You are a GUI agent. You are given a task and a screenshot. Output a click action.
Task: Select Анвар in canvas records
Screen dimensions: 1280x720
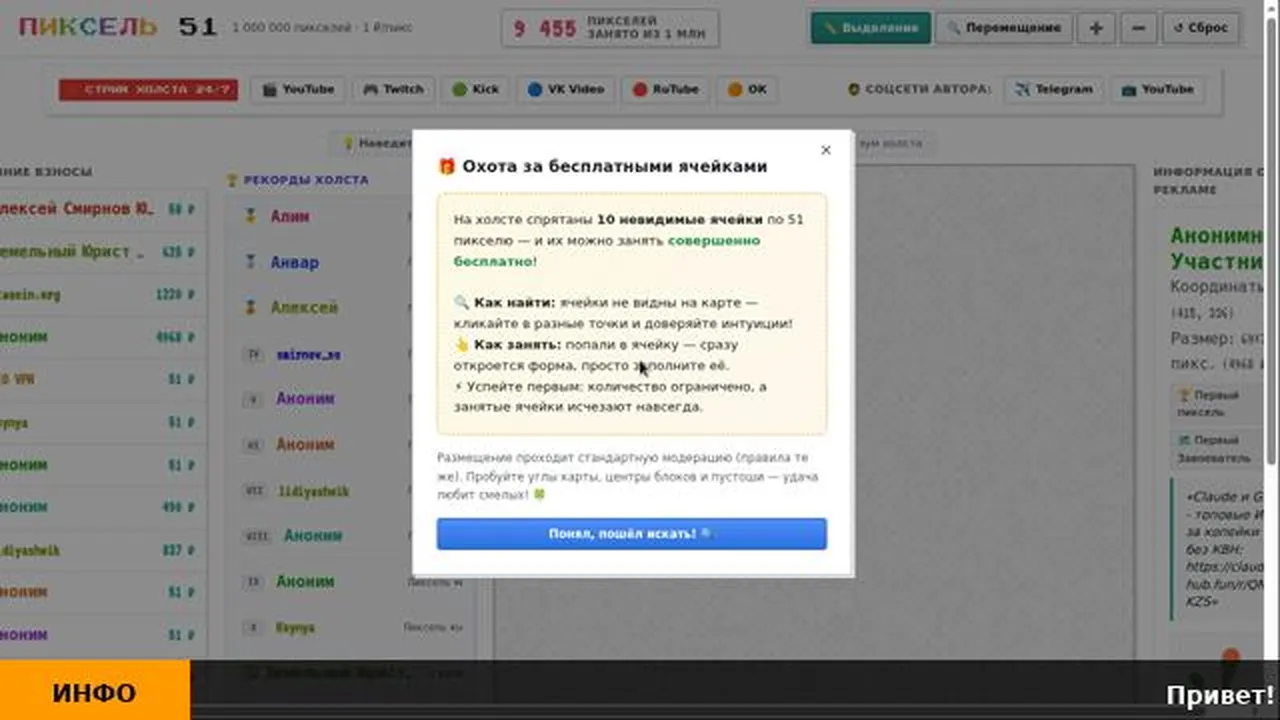click(x=295, y=262)
